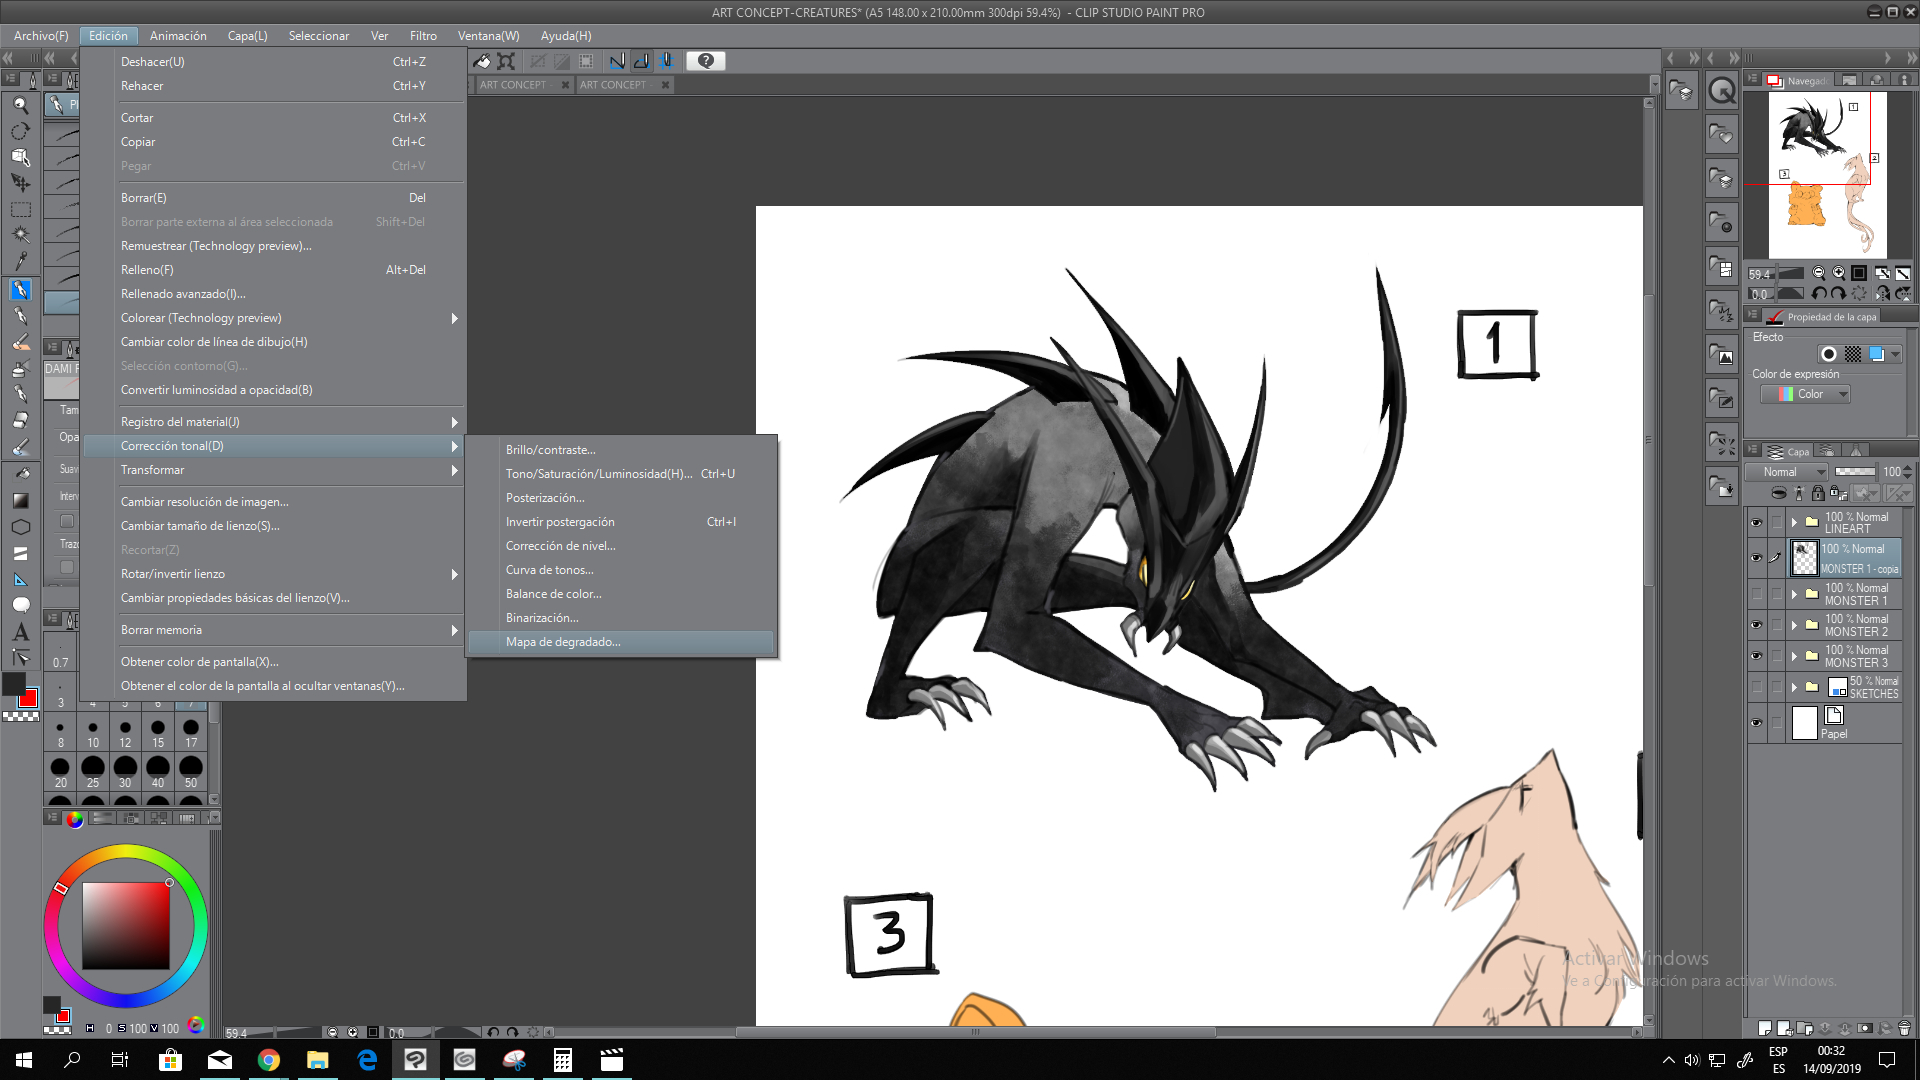Select the Auto select magic wand tool

coord(20,235)
